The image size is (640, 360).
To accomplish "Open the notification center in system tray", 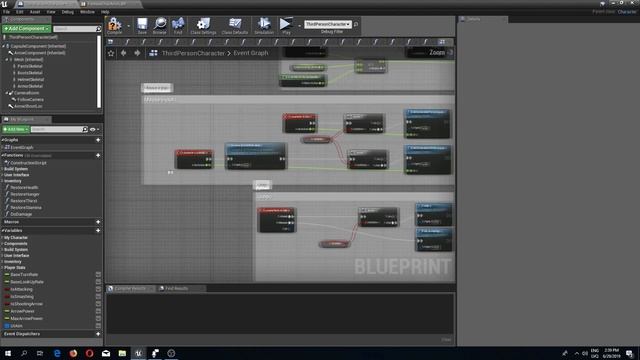I will [x=629, y=353].
